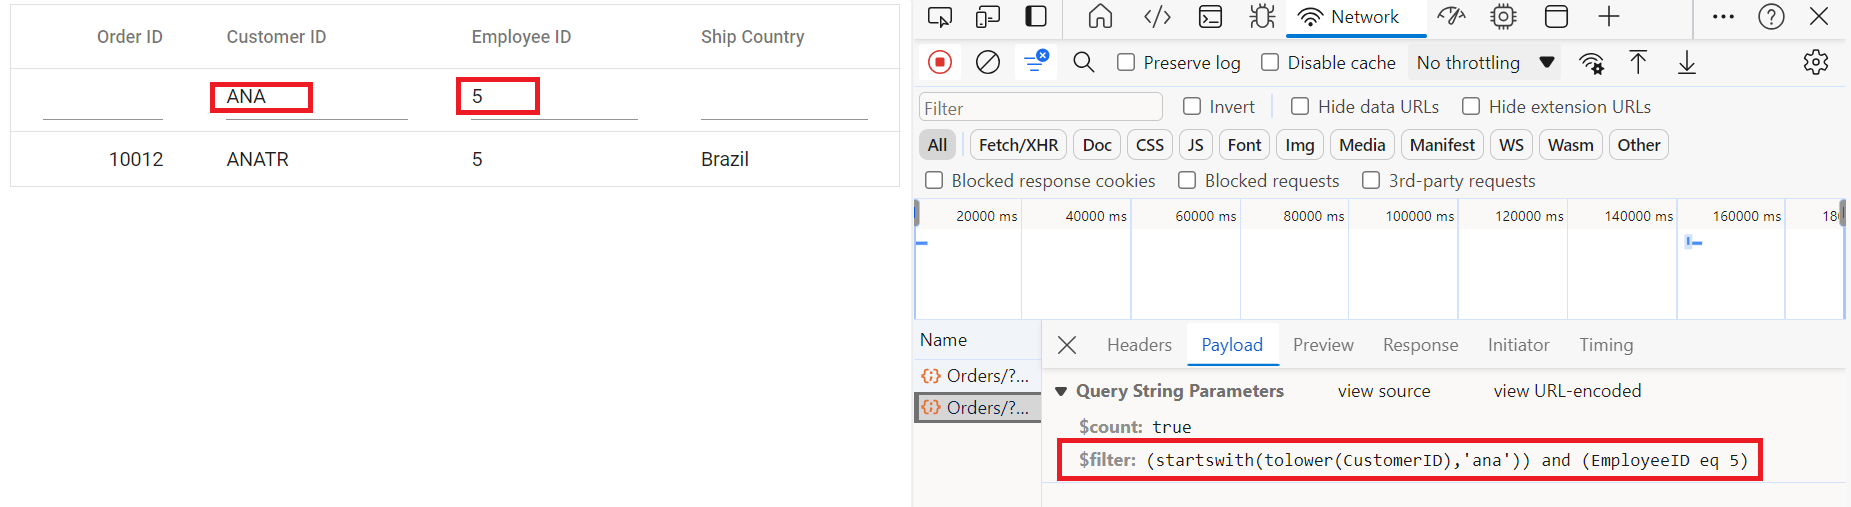Clear the network log
This screenshot has width=1851, height=507.
tap(987, 62)
